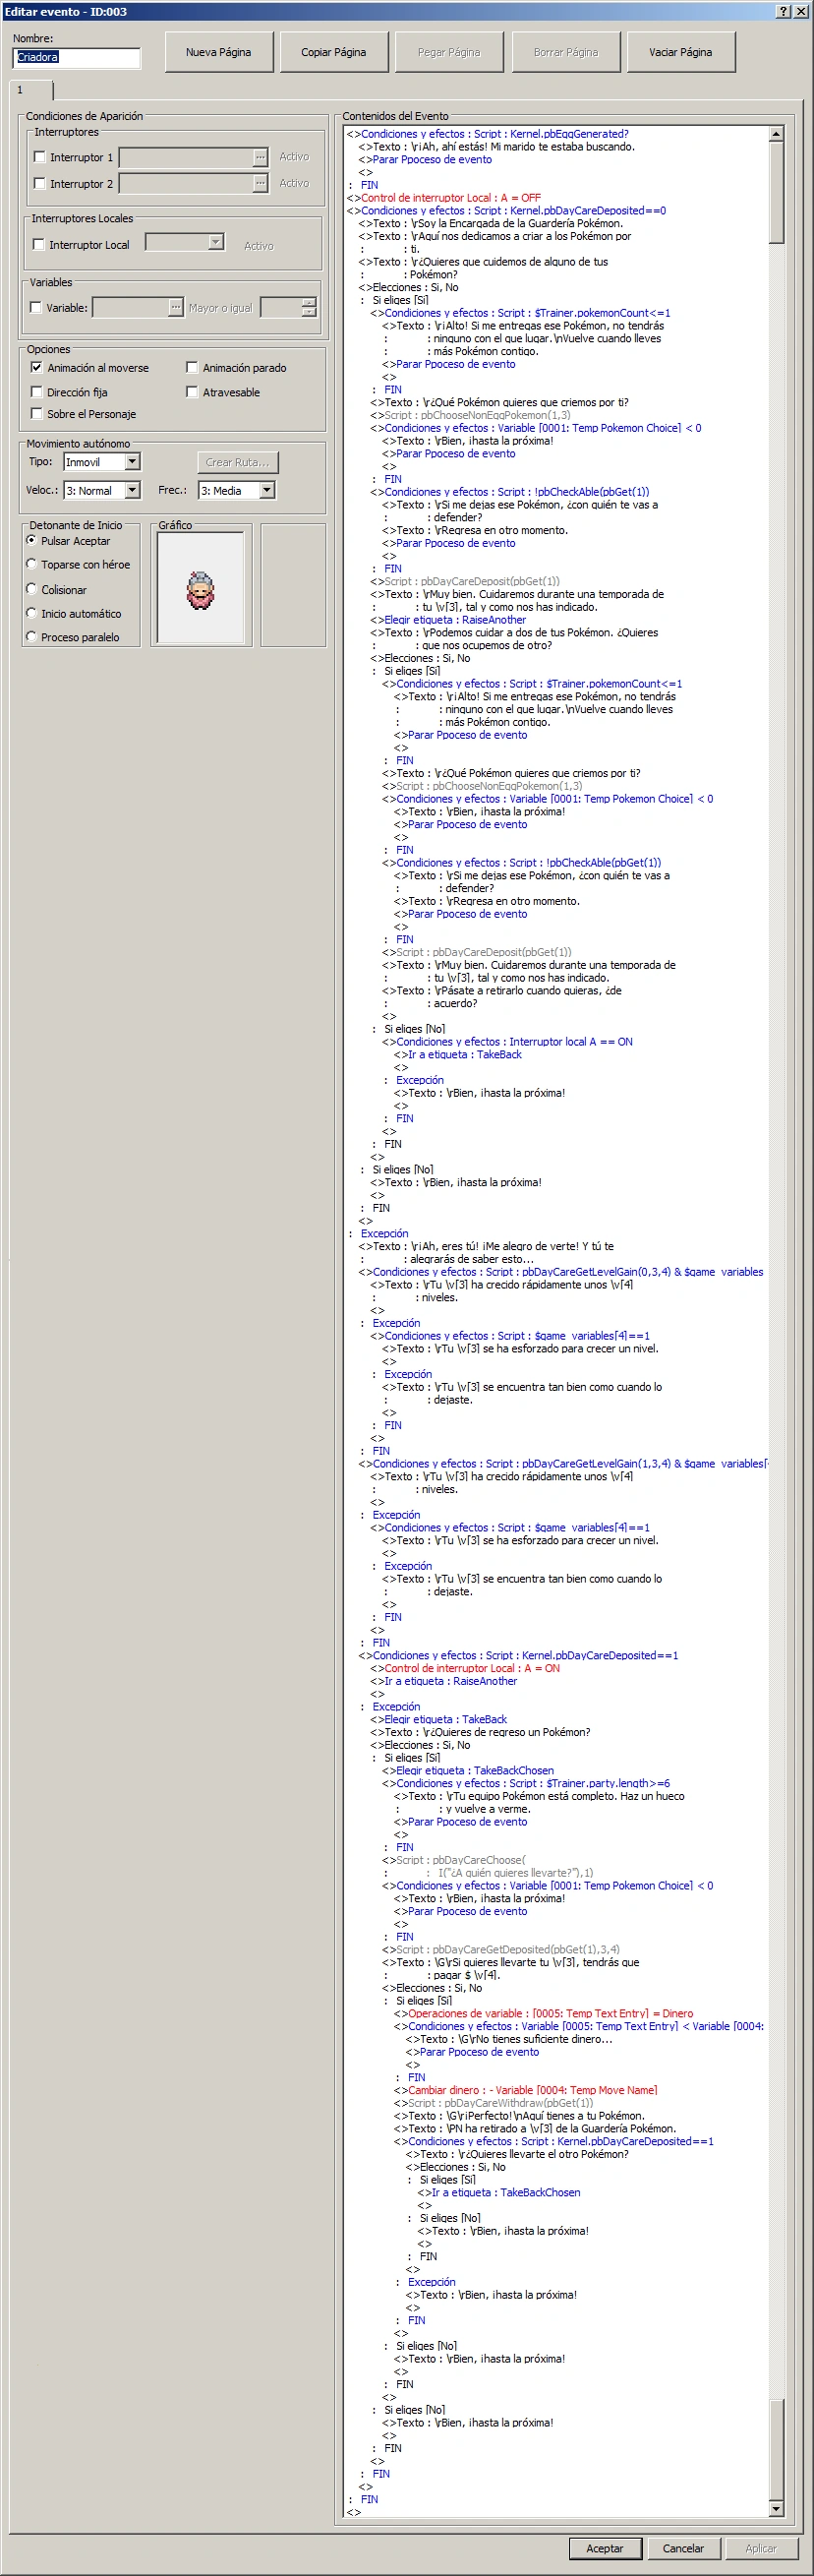Check the Sobre el Personaje option

point(37,413)
